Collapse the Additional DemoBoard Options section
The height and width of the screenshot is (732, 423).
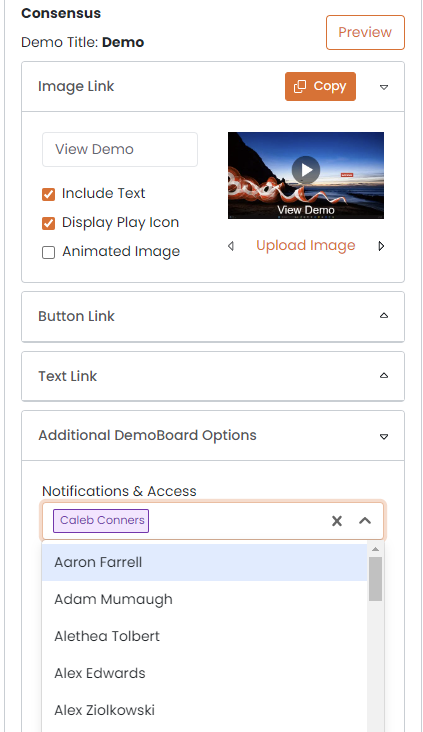(x=384, y=436)
